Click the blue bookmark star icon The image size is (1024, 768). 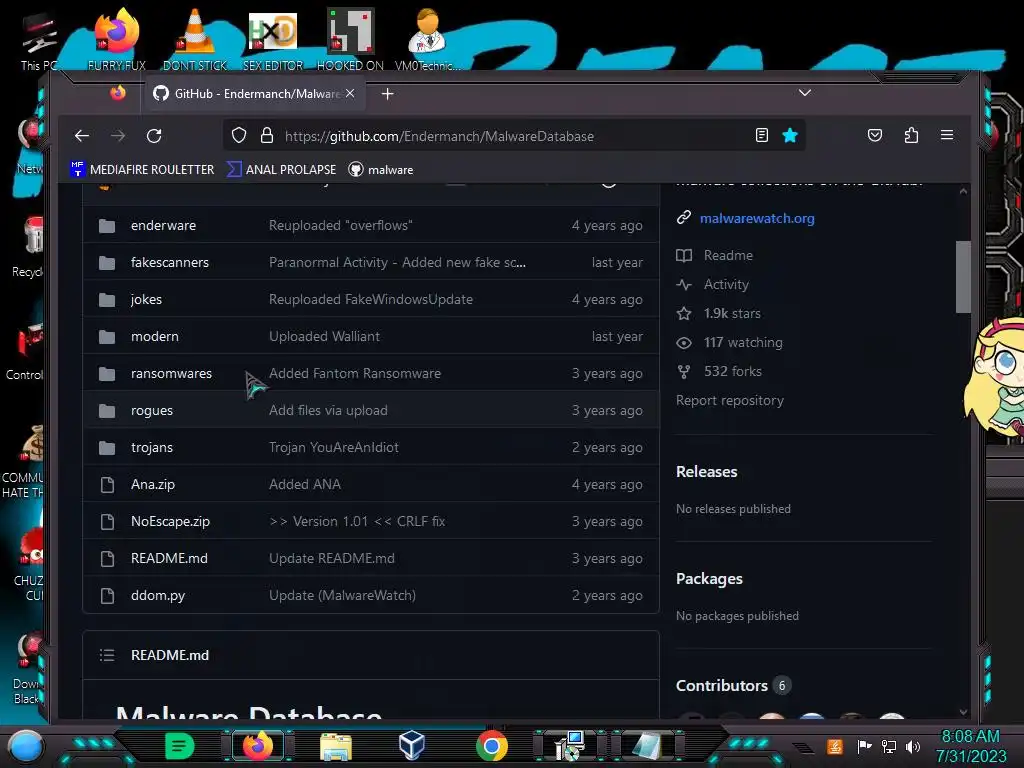pyautogui.click(x=790, y=135)
